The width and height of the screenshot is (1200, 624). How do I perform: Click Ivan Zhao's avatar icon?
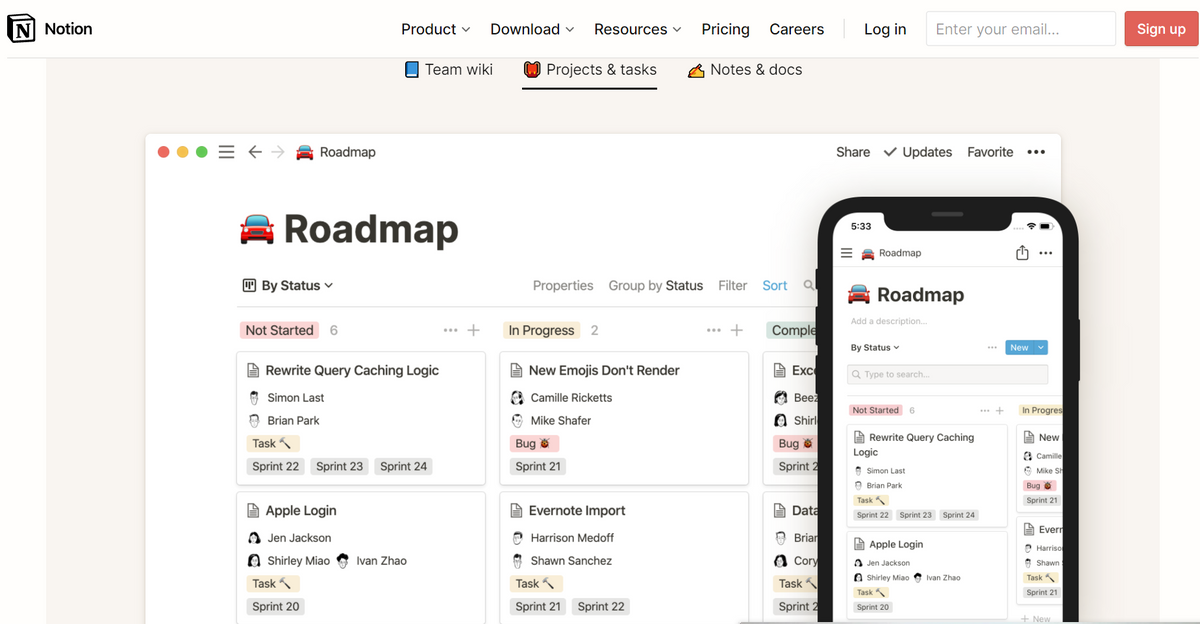tap(343, 560)
